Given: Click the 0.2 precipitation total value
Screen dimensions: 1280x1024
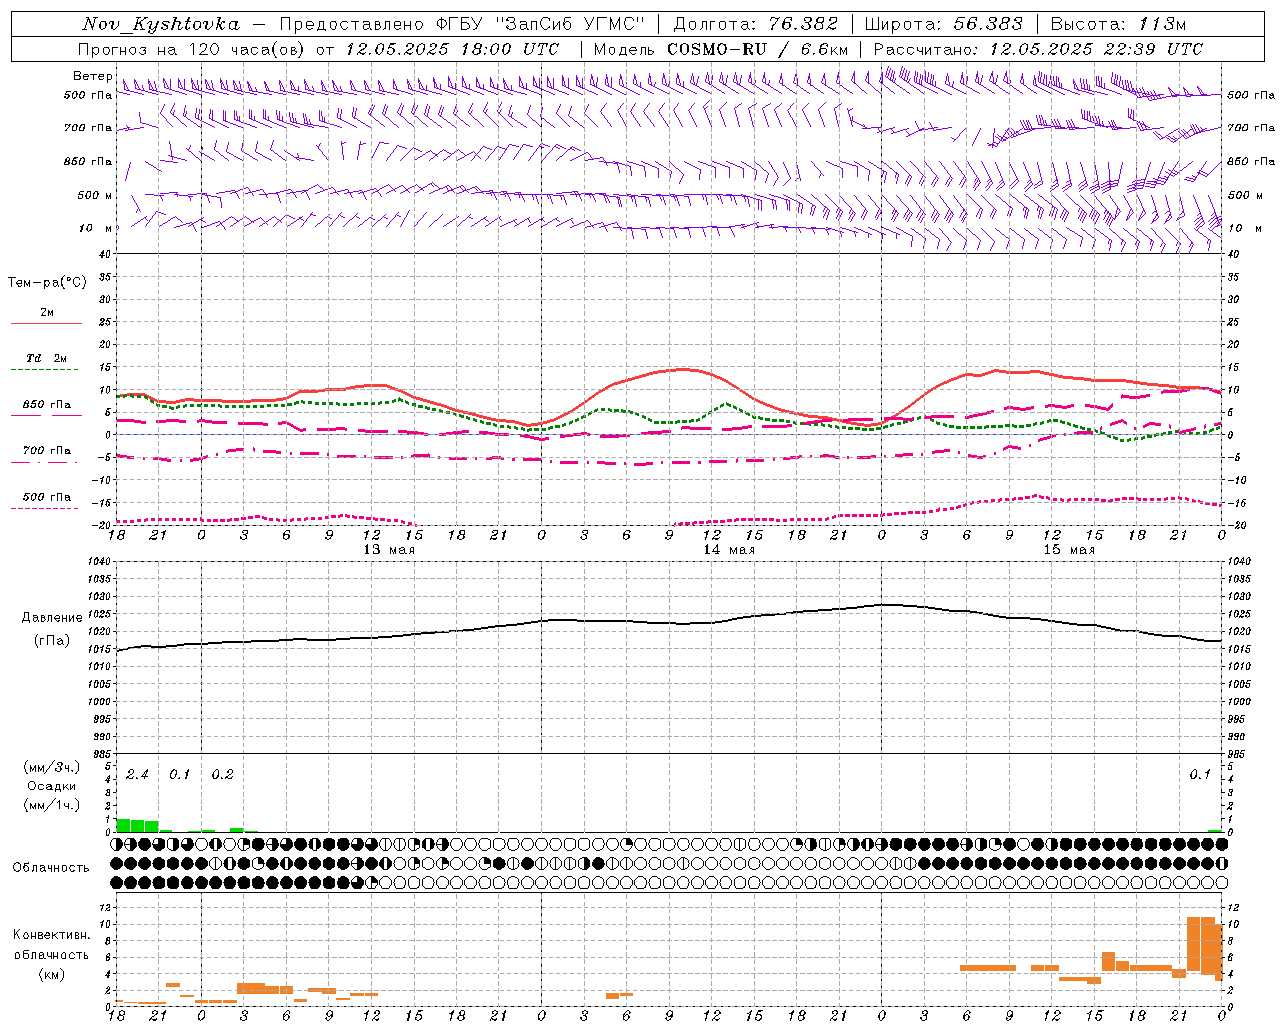Looking at the screenshot, I should [222, 775].
